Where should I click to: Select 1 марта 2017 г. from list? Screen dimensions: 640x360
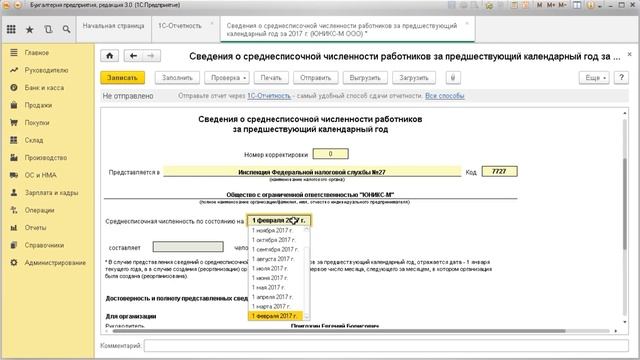pos(276,306)
